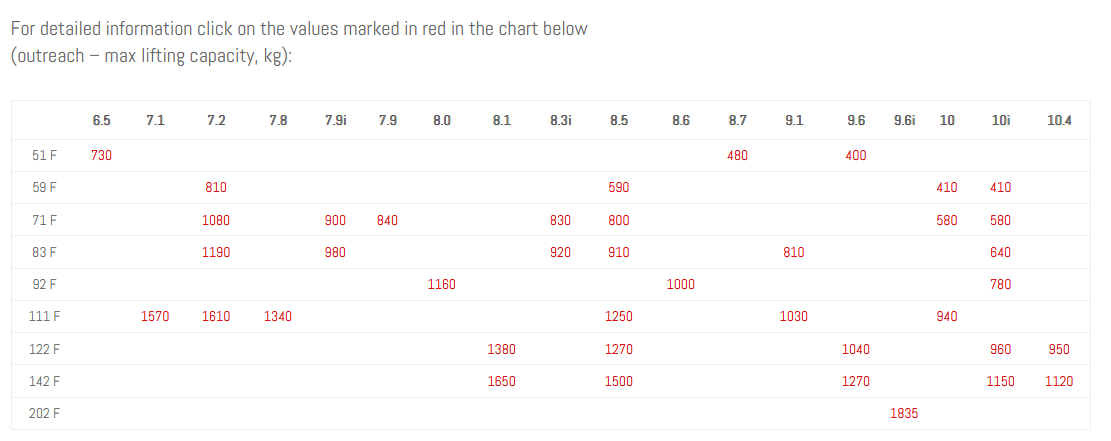Select the 1120 value under outreach 10.4

(1059, 381)
